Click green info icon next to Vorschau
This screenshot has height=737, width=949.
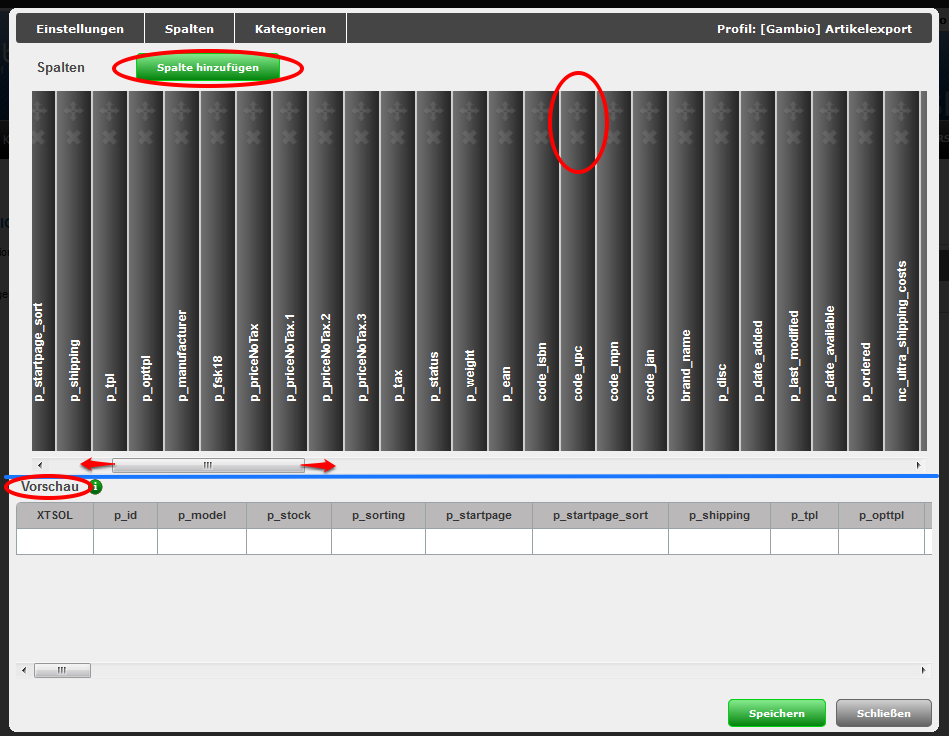click(x=95, y=487)
